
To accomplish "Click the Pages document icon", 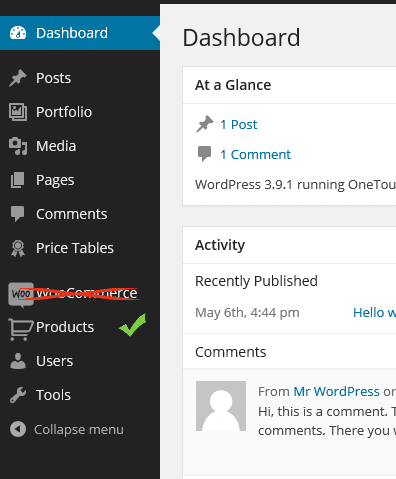I will click(17, 180).
